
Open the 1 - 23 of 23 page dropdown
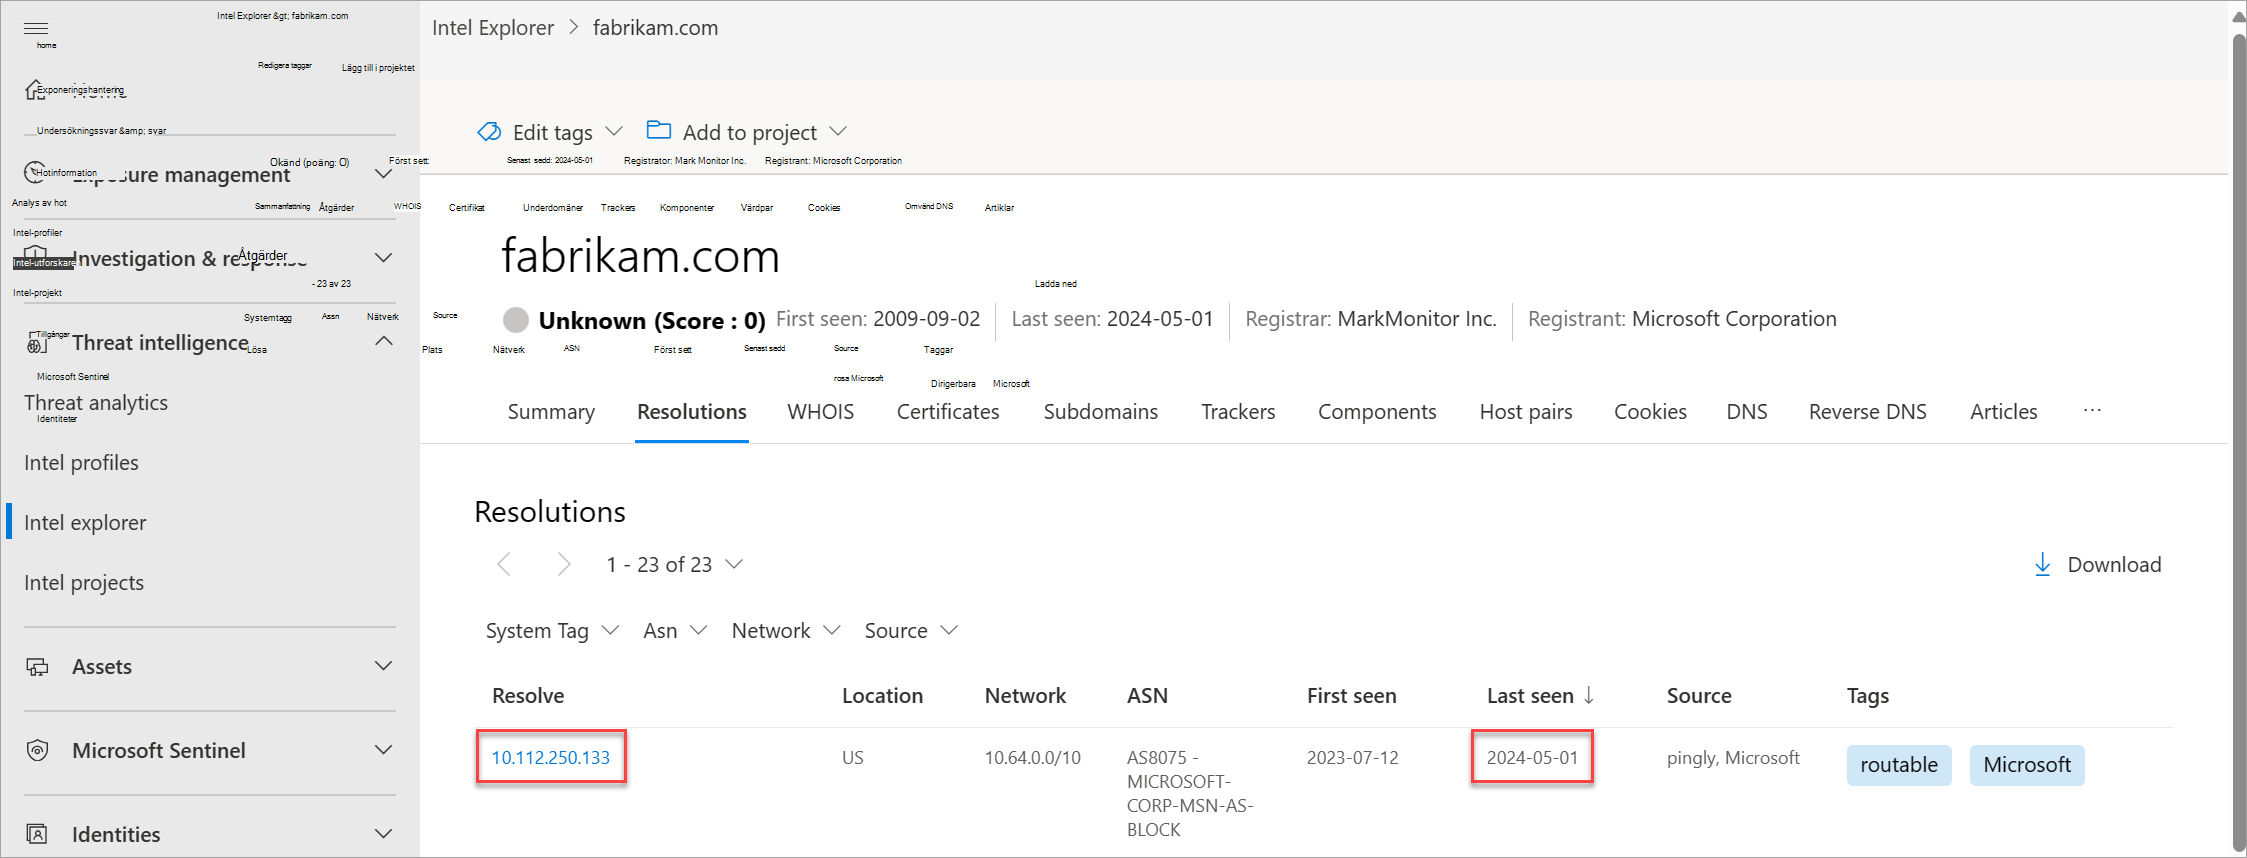click(675, 565)
